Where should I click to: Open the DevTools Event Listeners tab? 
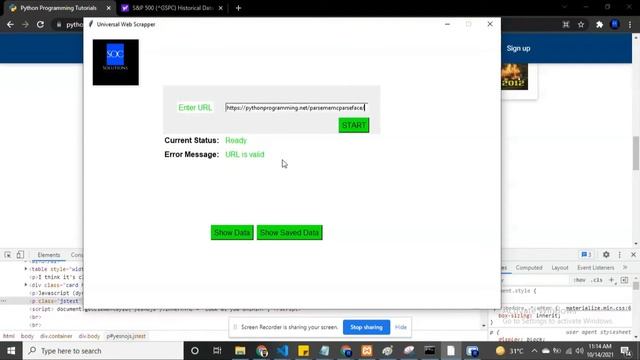click(x=596, y=268)
